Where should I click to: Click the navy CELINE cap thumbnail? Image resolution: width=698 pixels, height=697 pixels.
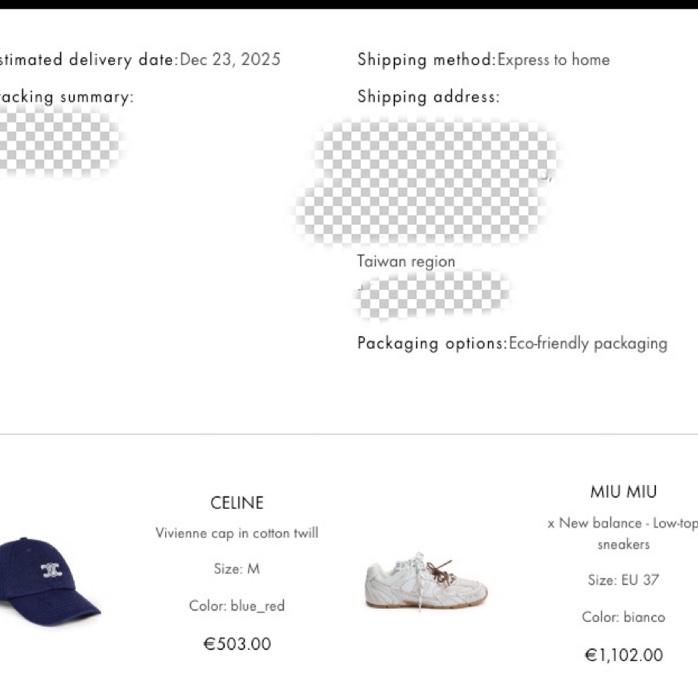(48, 581)
